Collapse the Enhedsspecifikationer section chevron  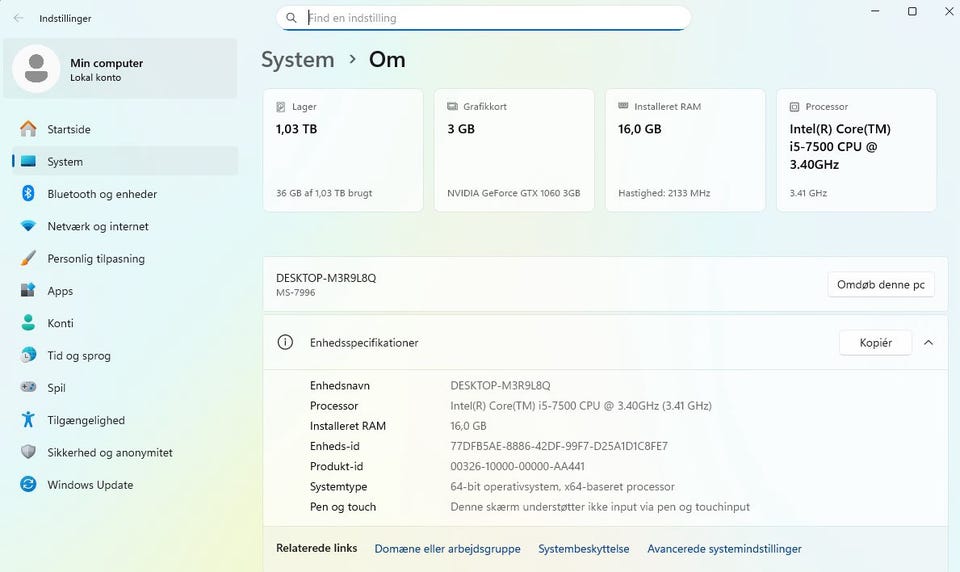pos(928,343)
